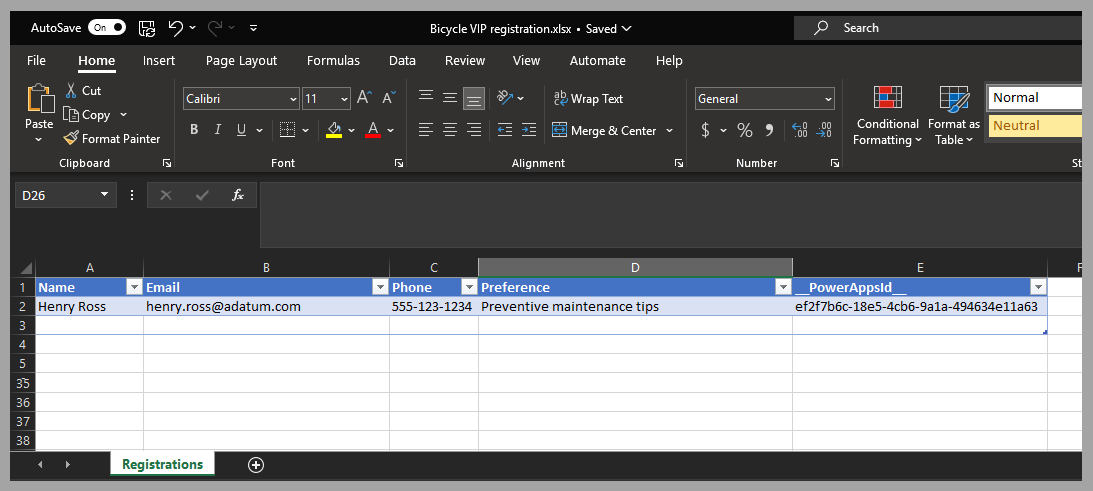Open the Font dialog launcher

point(399,163)
